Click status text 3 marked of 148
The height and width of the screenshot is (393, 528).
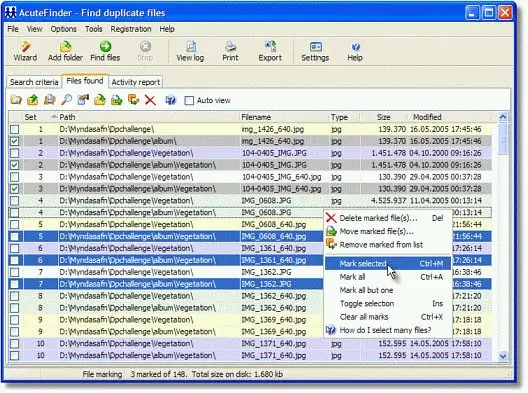[x=160, y=374]
